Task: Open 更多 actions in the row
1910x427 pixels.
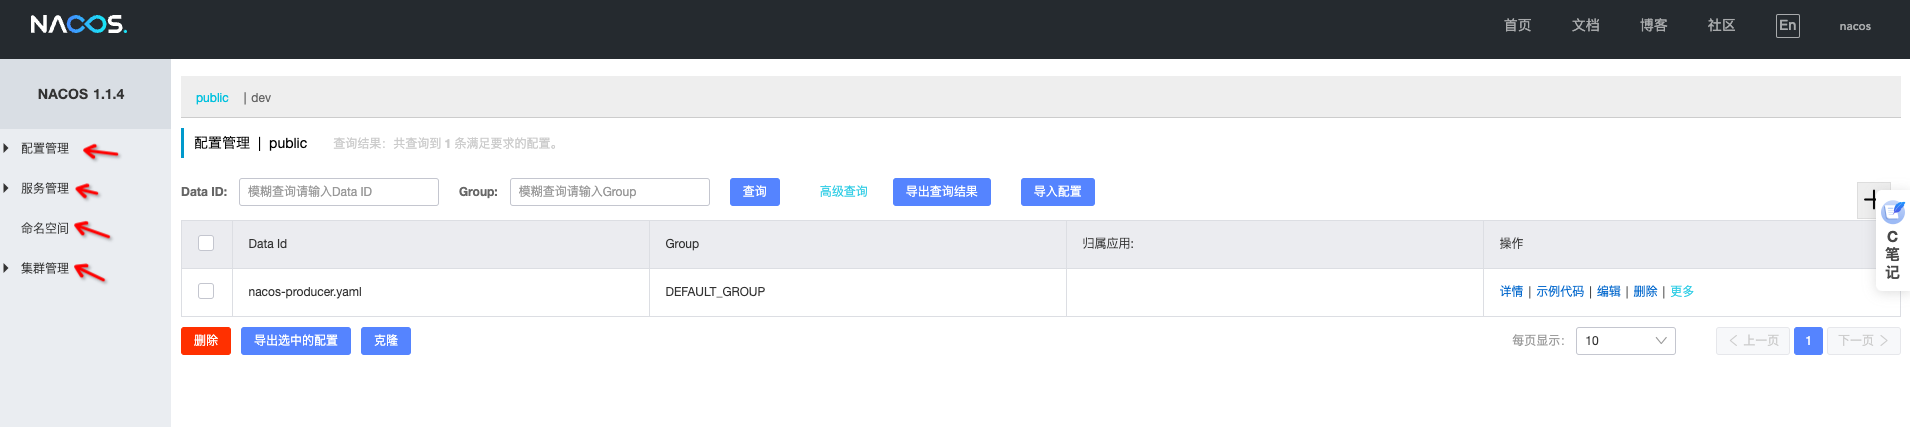Action: (x=1682, y=292)
